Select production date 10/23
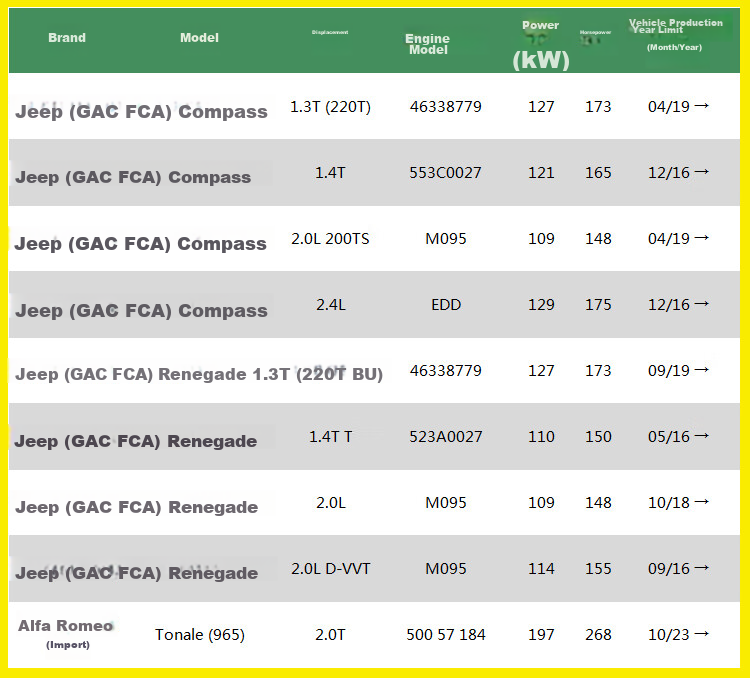This screenshot has width=750, height=678. [678, 634]
